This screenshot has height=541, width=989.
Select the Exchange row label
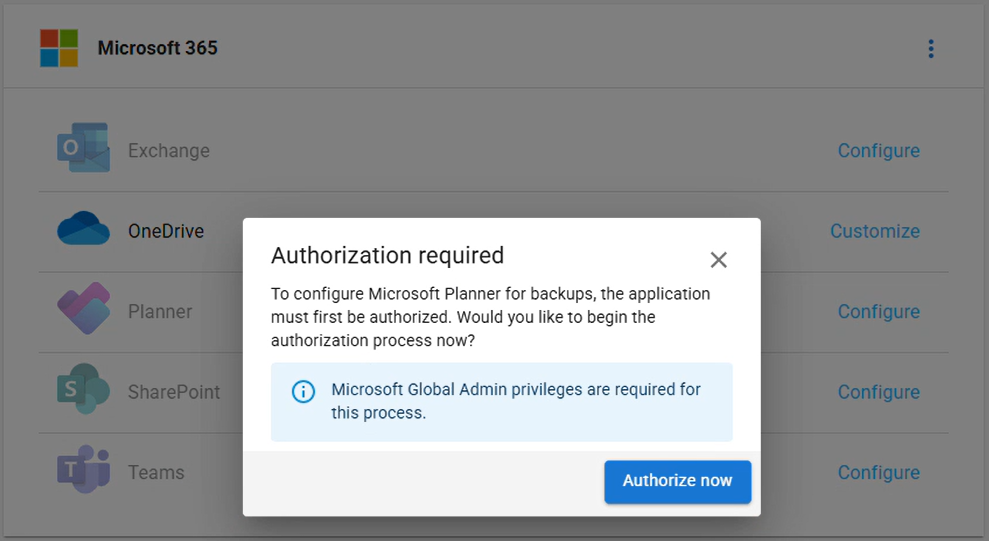pos(169,151)
